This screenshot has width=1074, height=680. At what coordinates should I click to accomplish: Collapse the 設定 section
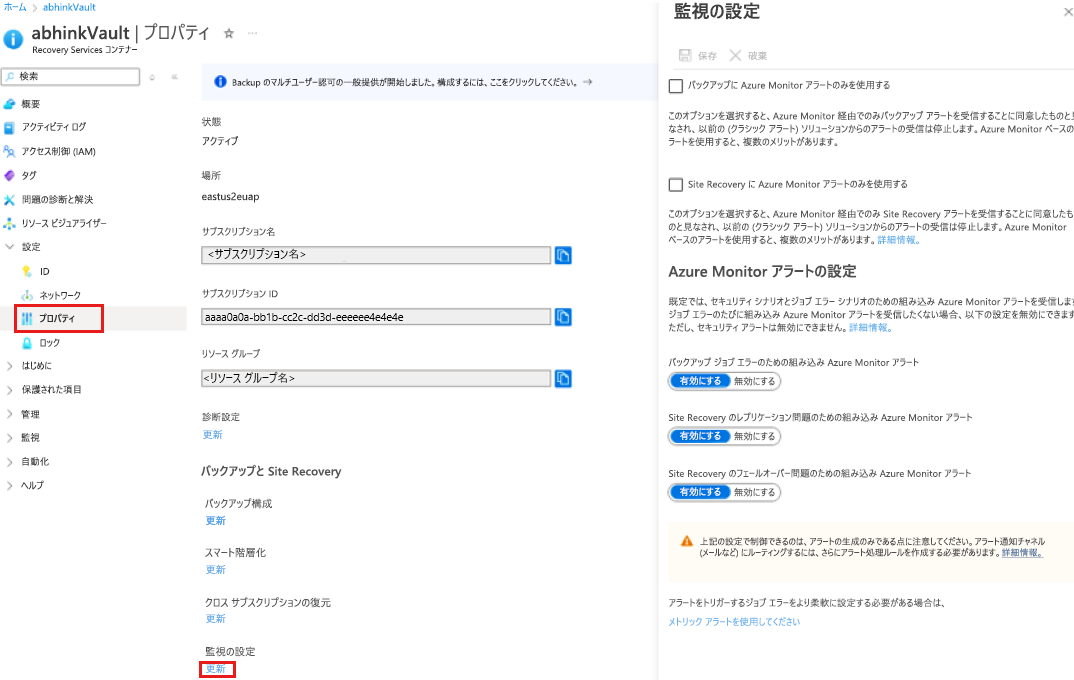10,247
